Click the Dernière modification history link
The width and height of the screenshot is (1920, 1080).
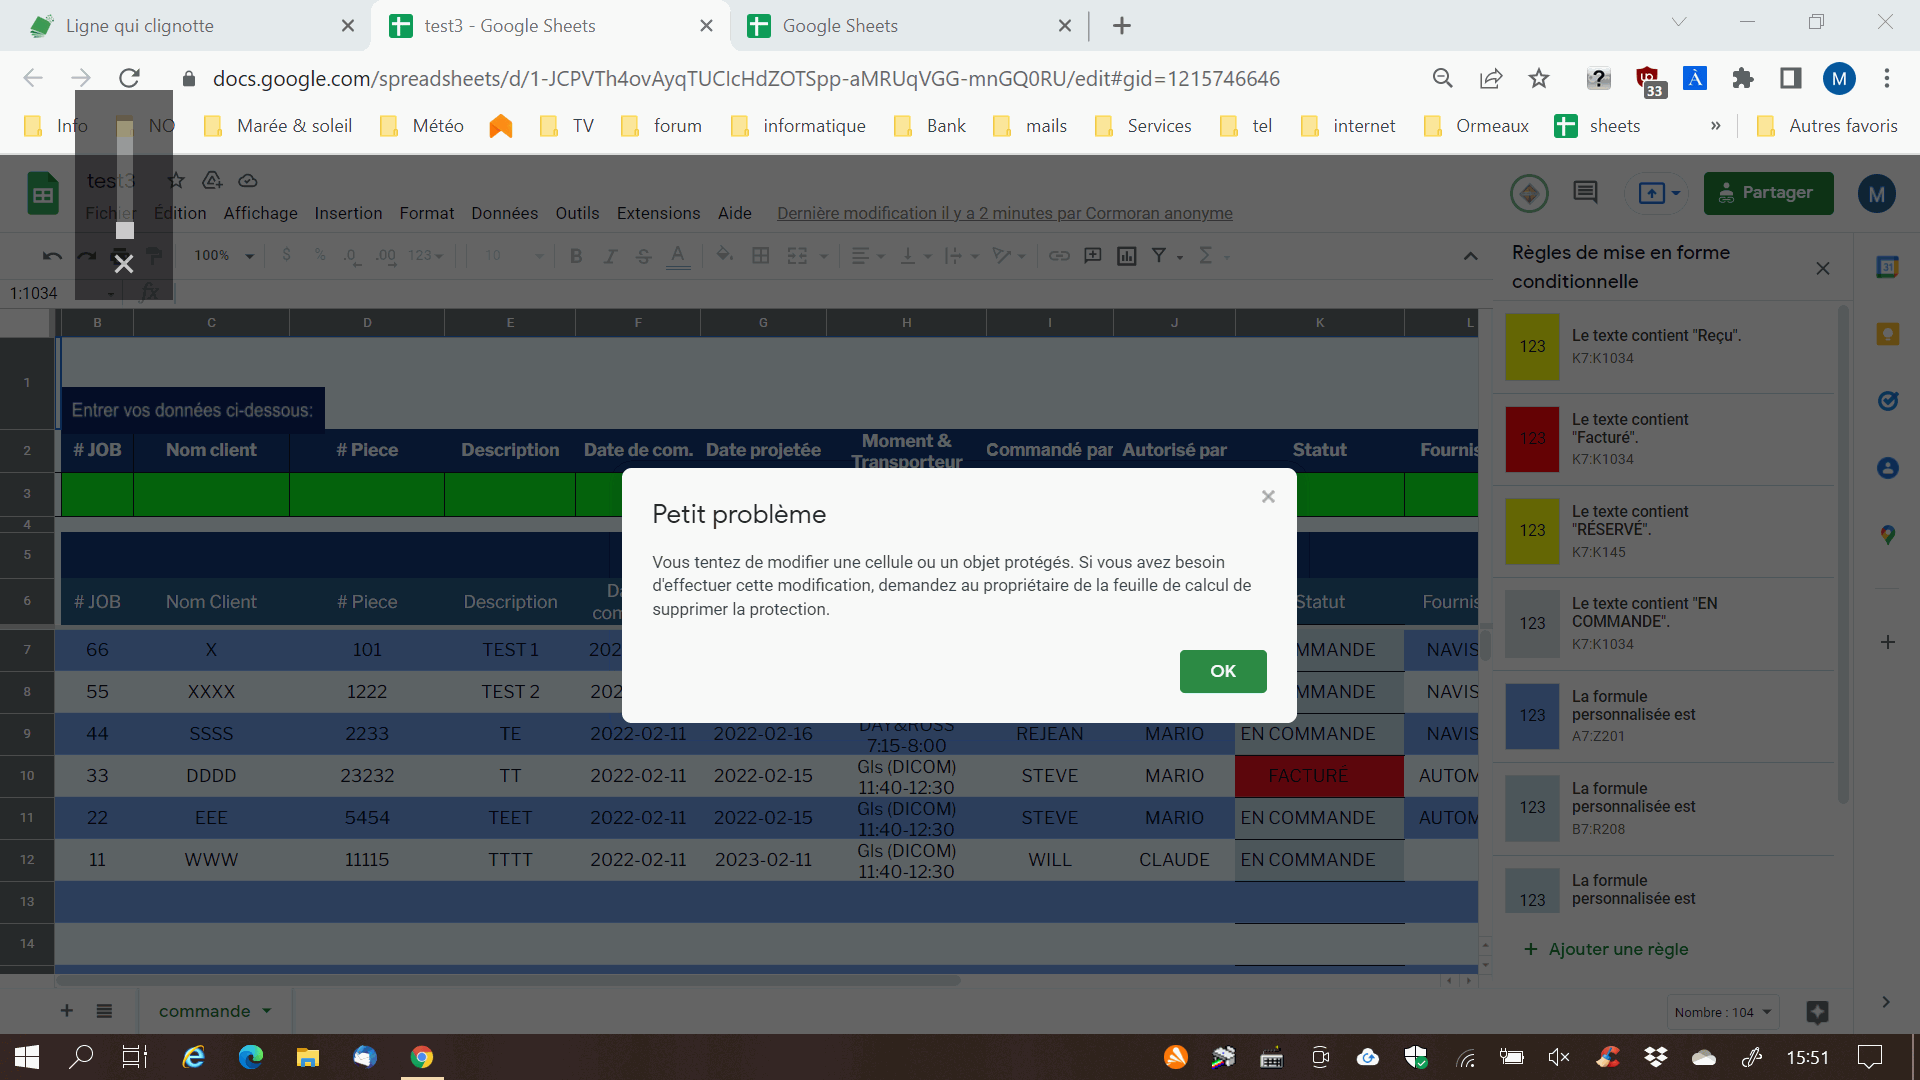coord(1004,213)
